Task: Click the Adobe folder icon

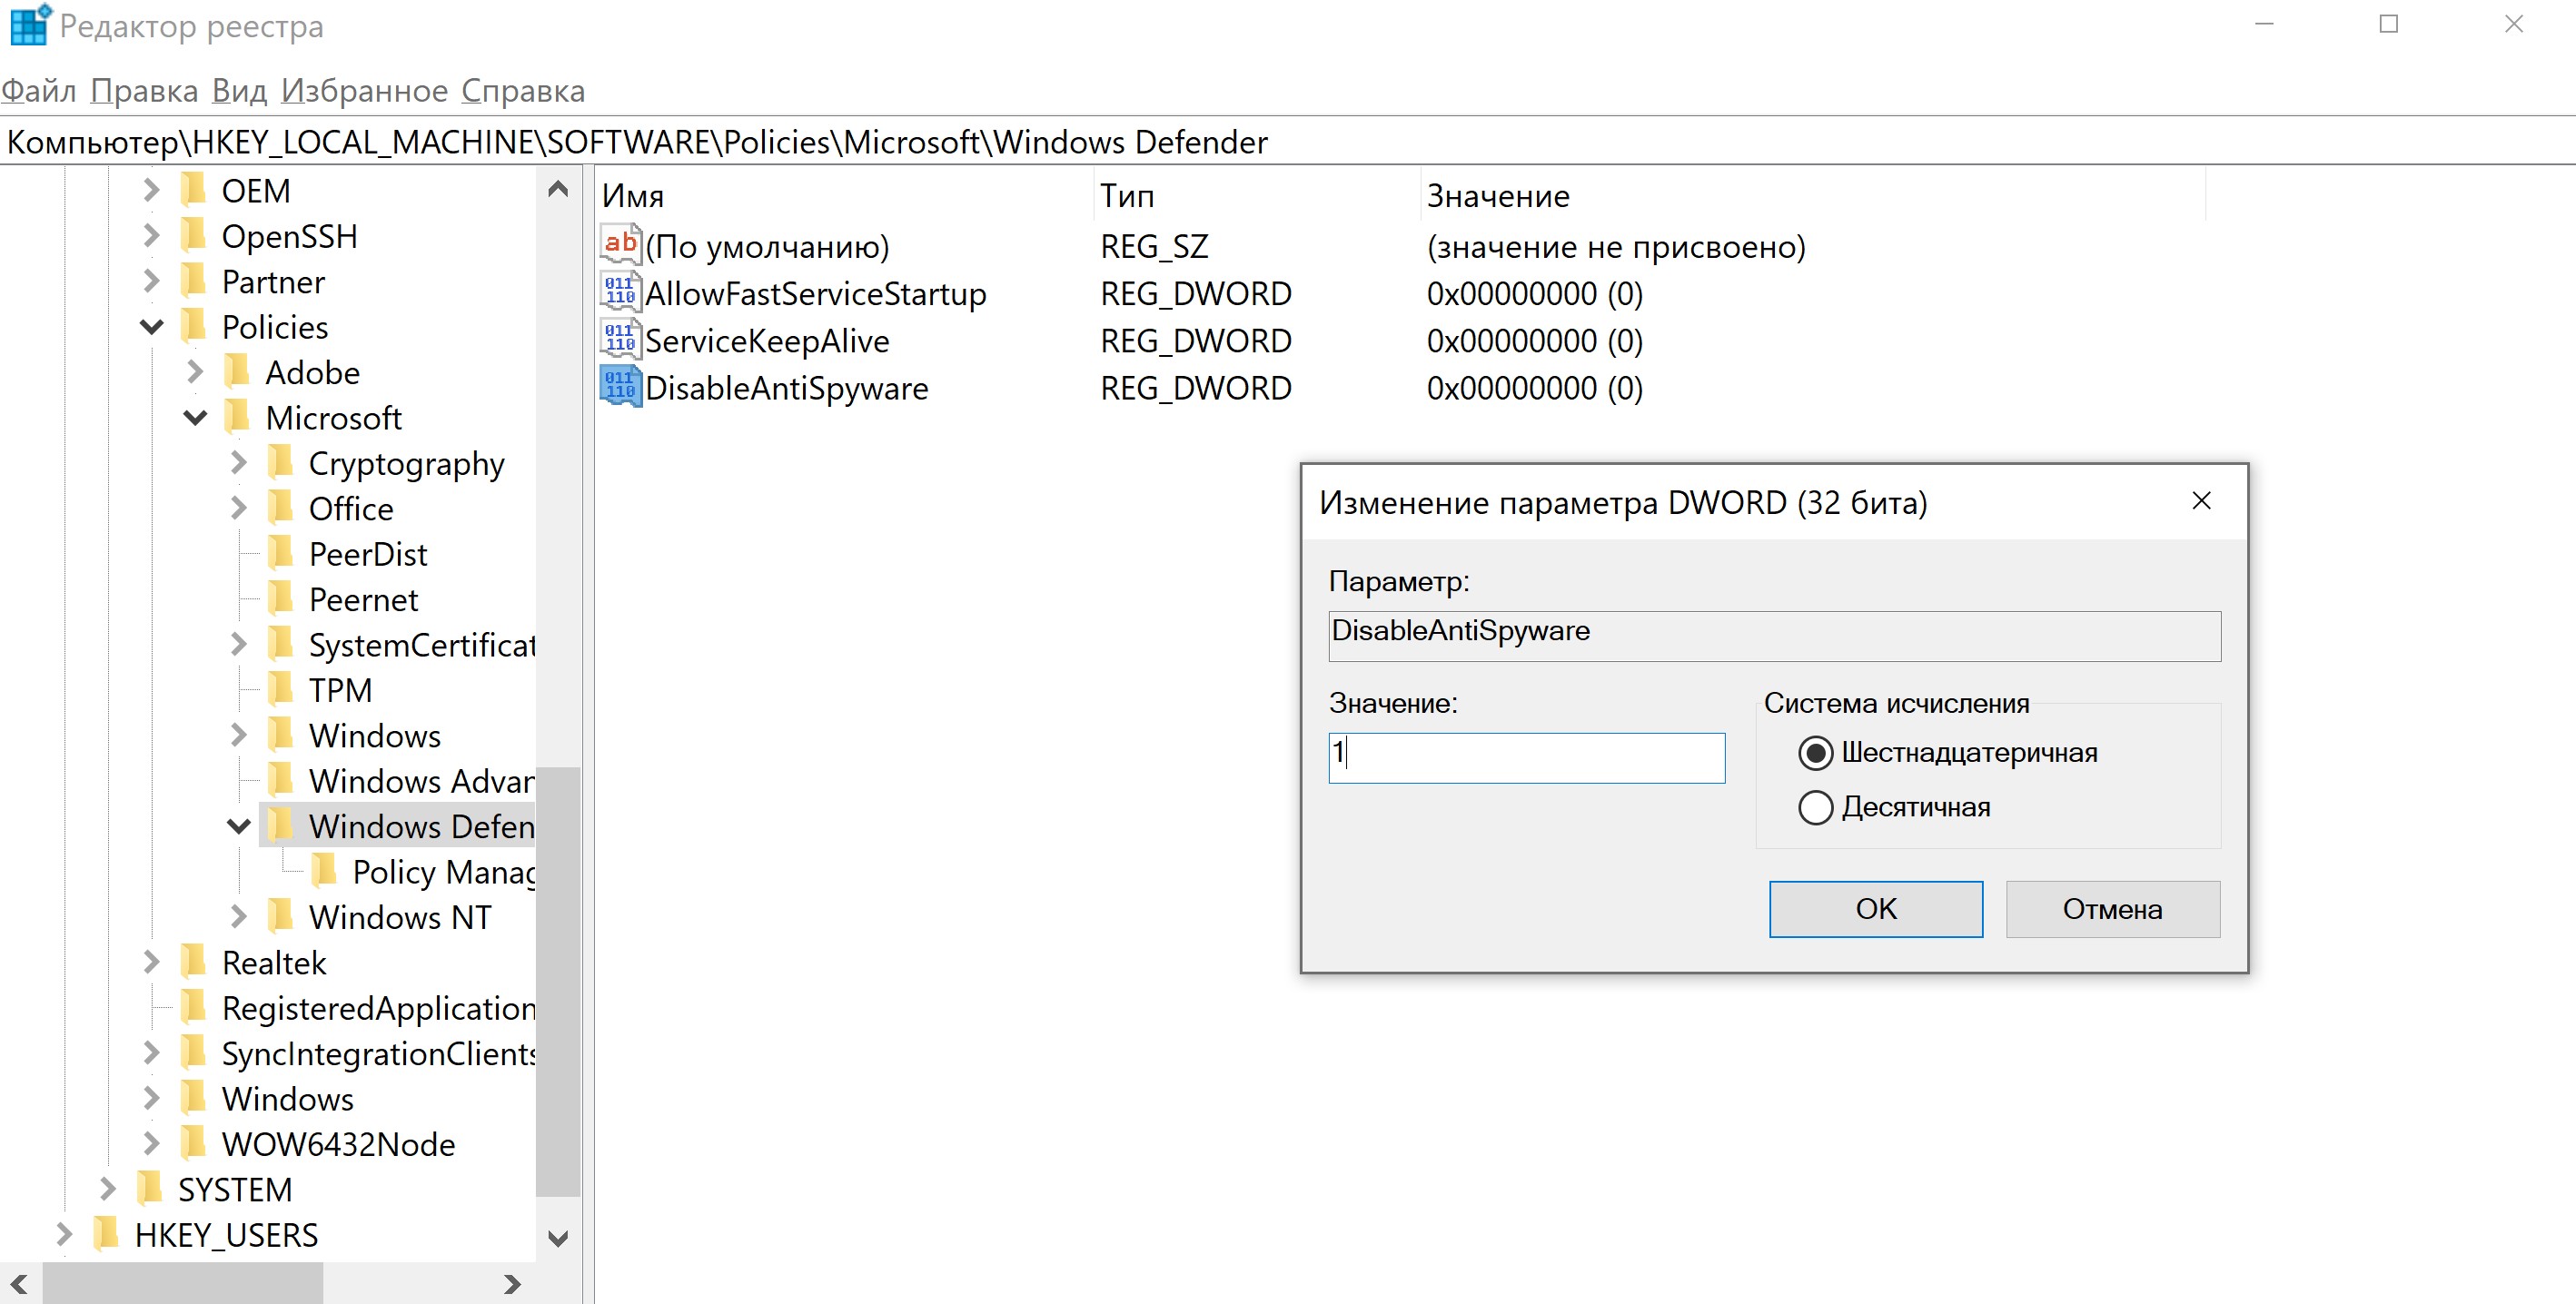Action: [x=238, y=371]
